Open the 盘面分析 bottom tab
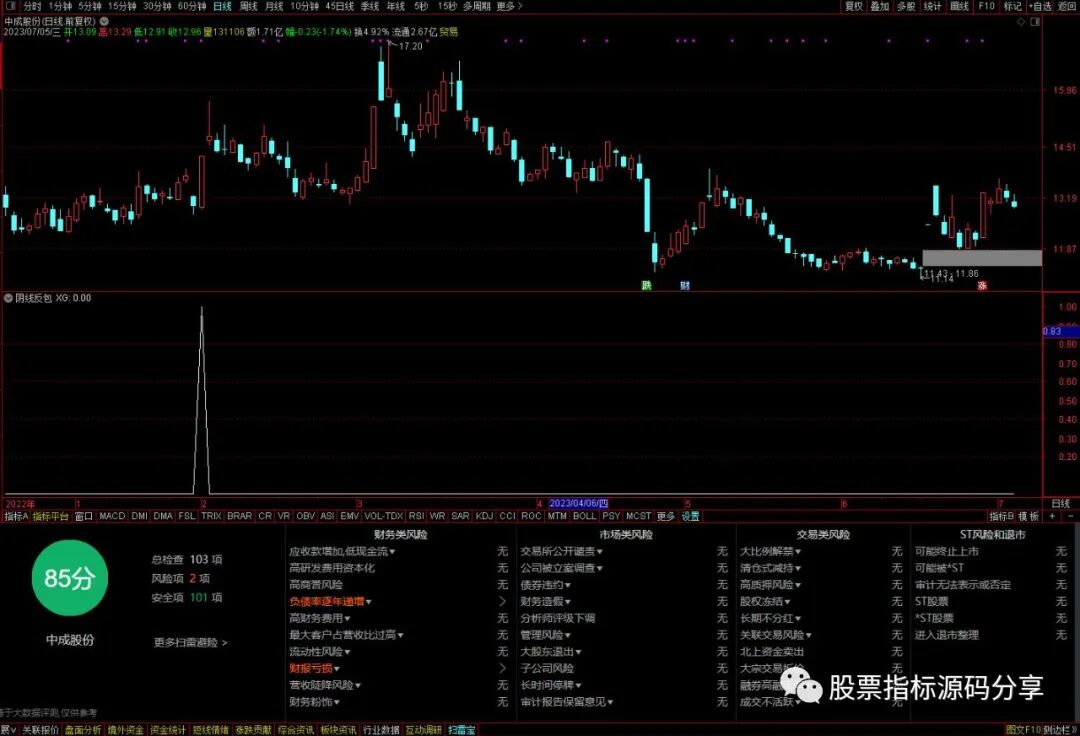1080x736 pixels. 83,730
